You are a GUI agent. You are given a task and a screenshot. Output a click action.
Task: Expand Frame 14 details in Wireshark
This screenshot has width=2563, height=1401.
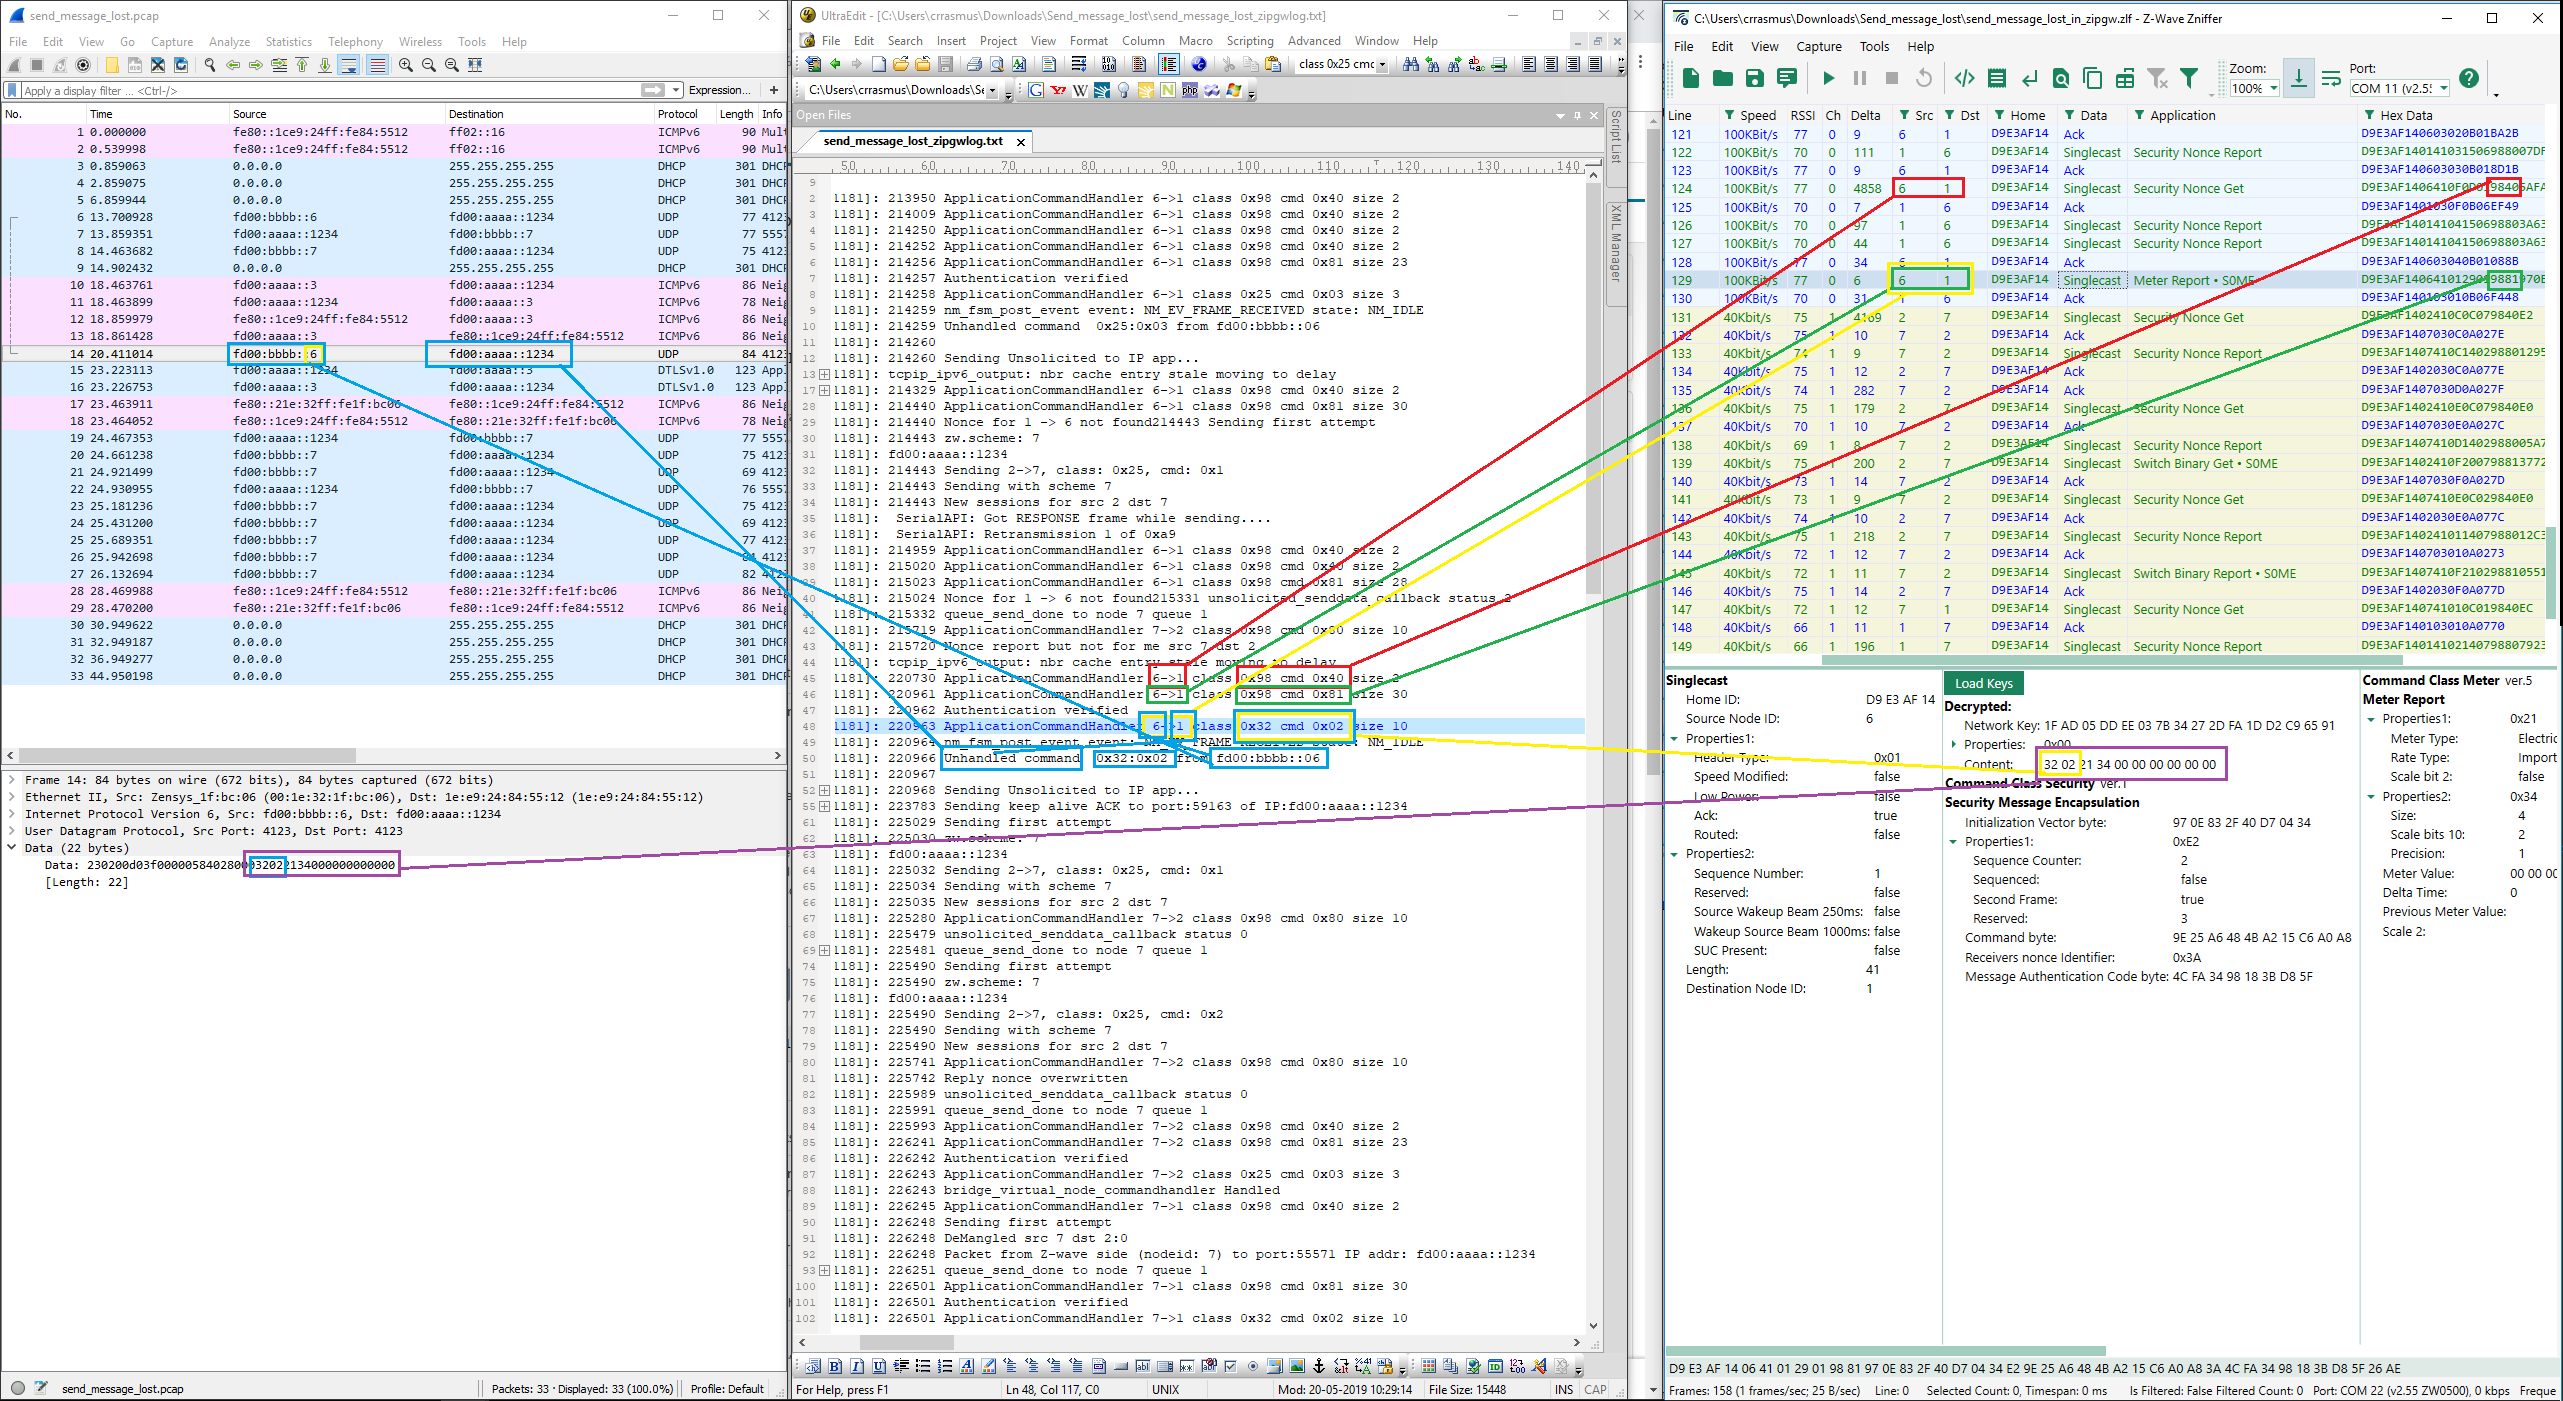click(11, 780)
